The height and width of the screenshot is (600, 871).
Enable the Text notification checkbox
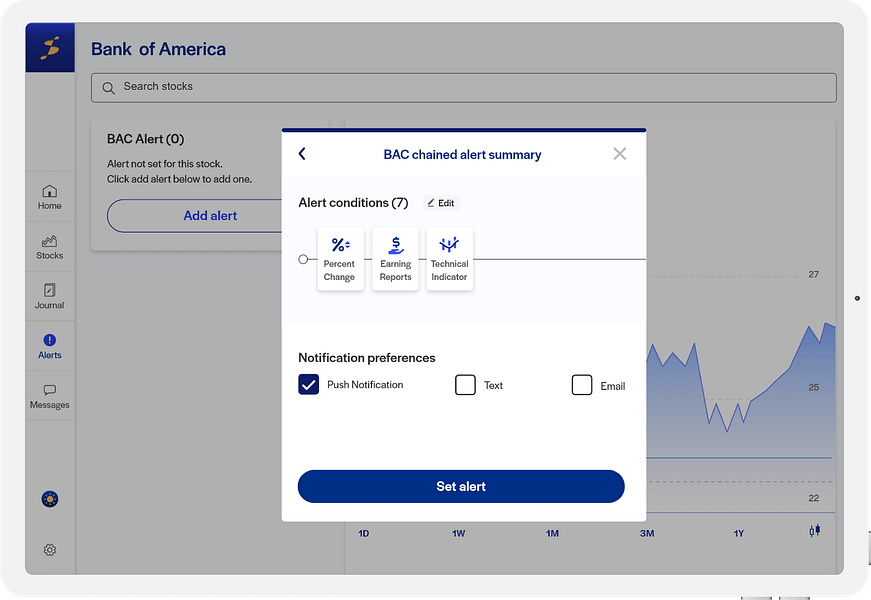[465, 384]
